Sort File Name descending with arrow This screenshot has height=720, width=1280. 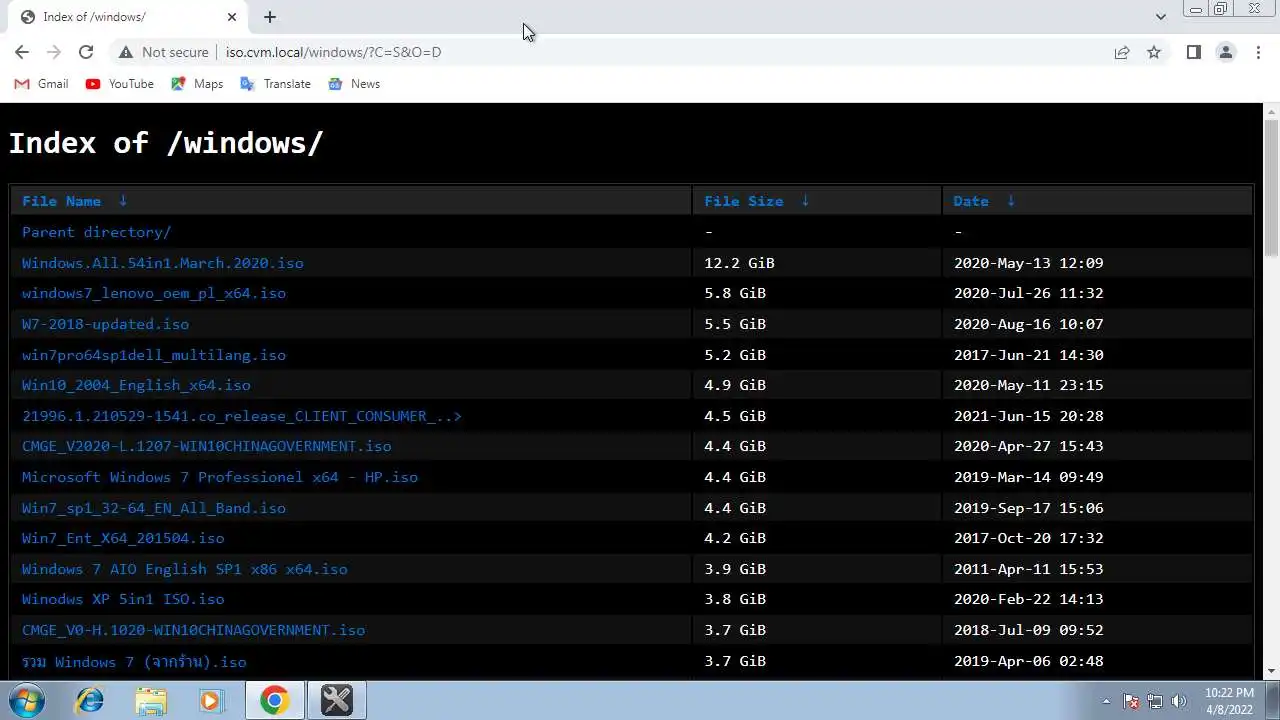[123, 201]
